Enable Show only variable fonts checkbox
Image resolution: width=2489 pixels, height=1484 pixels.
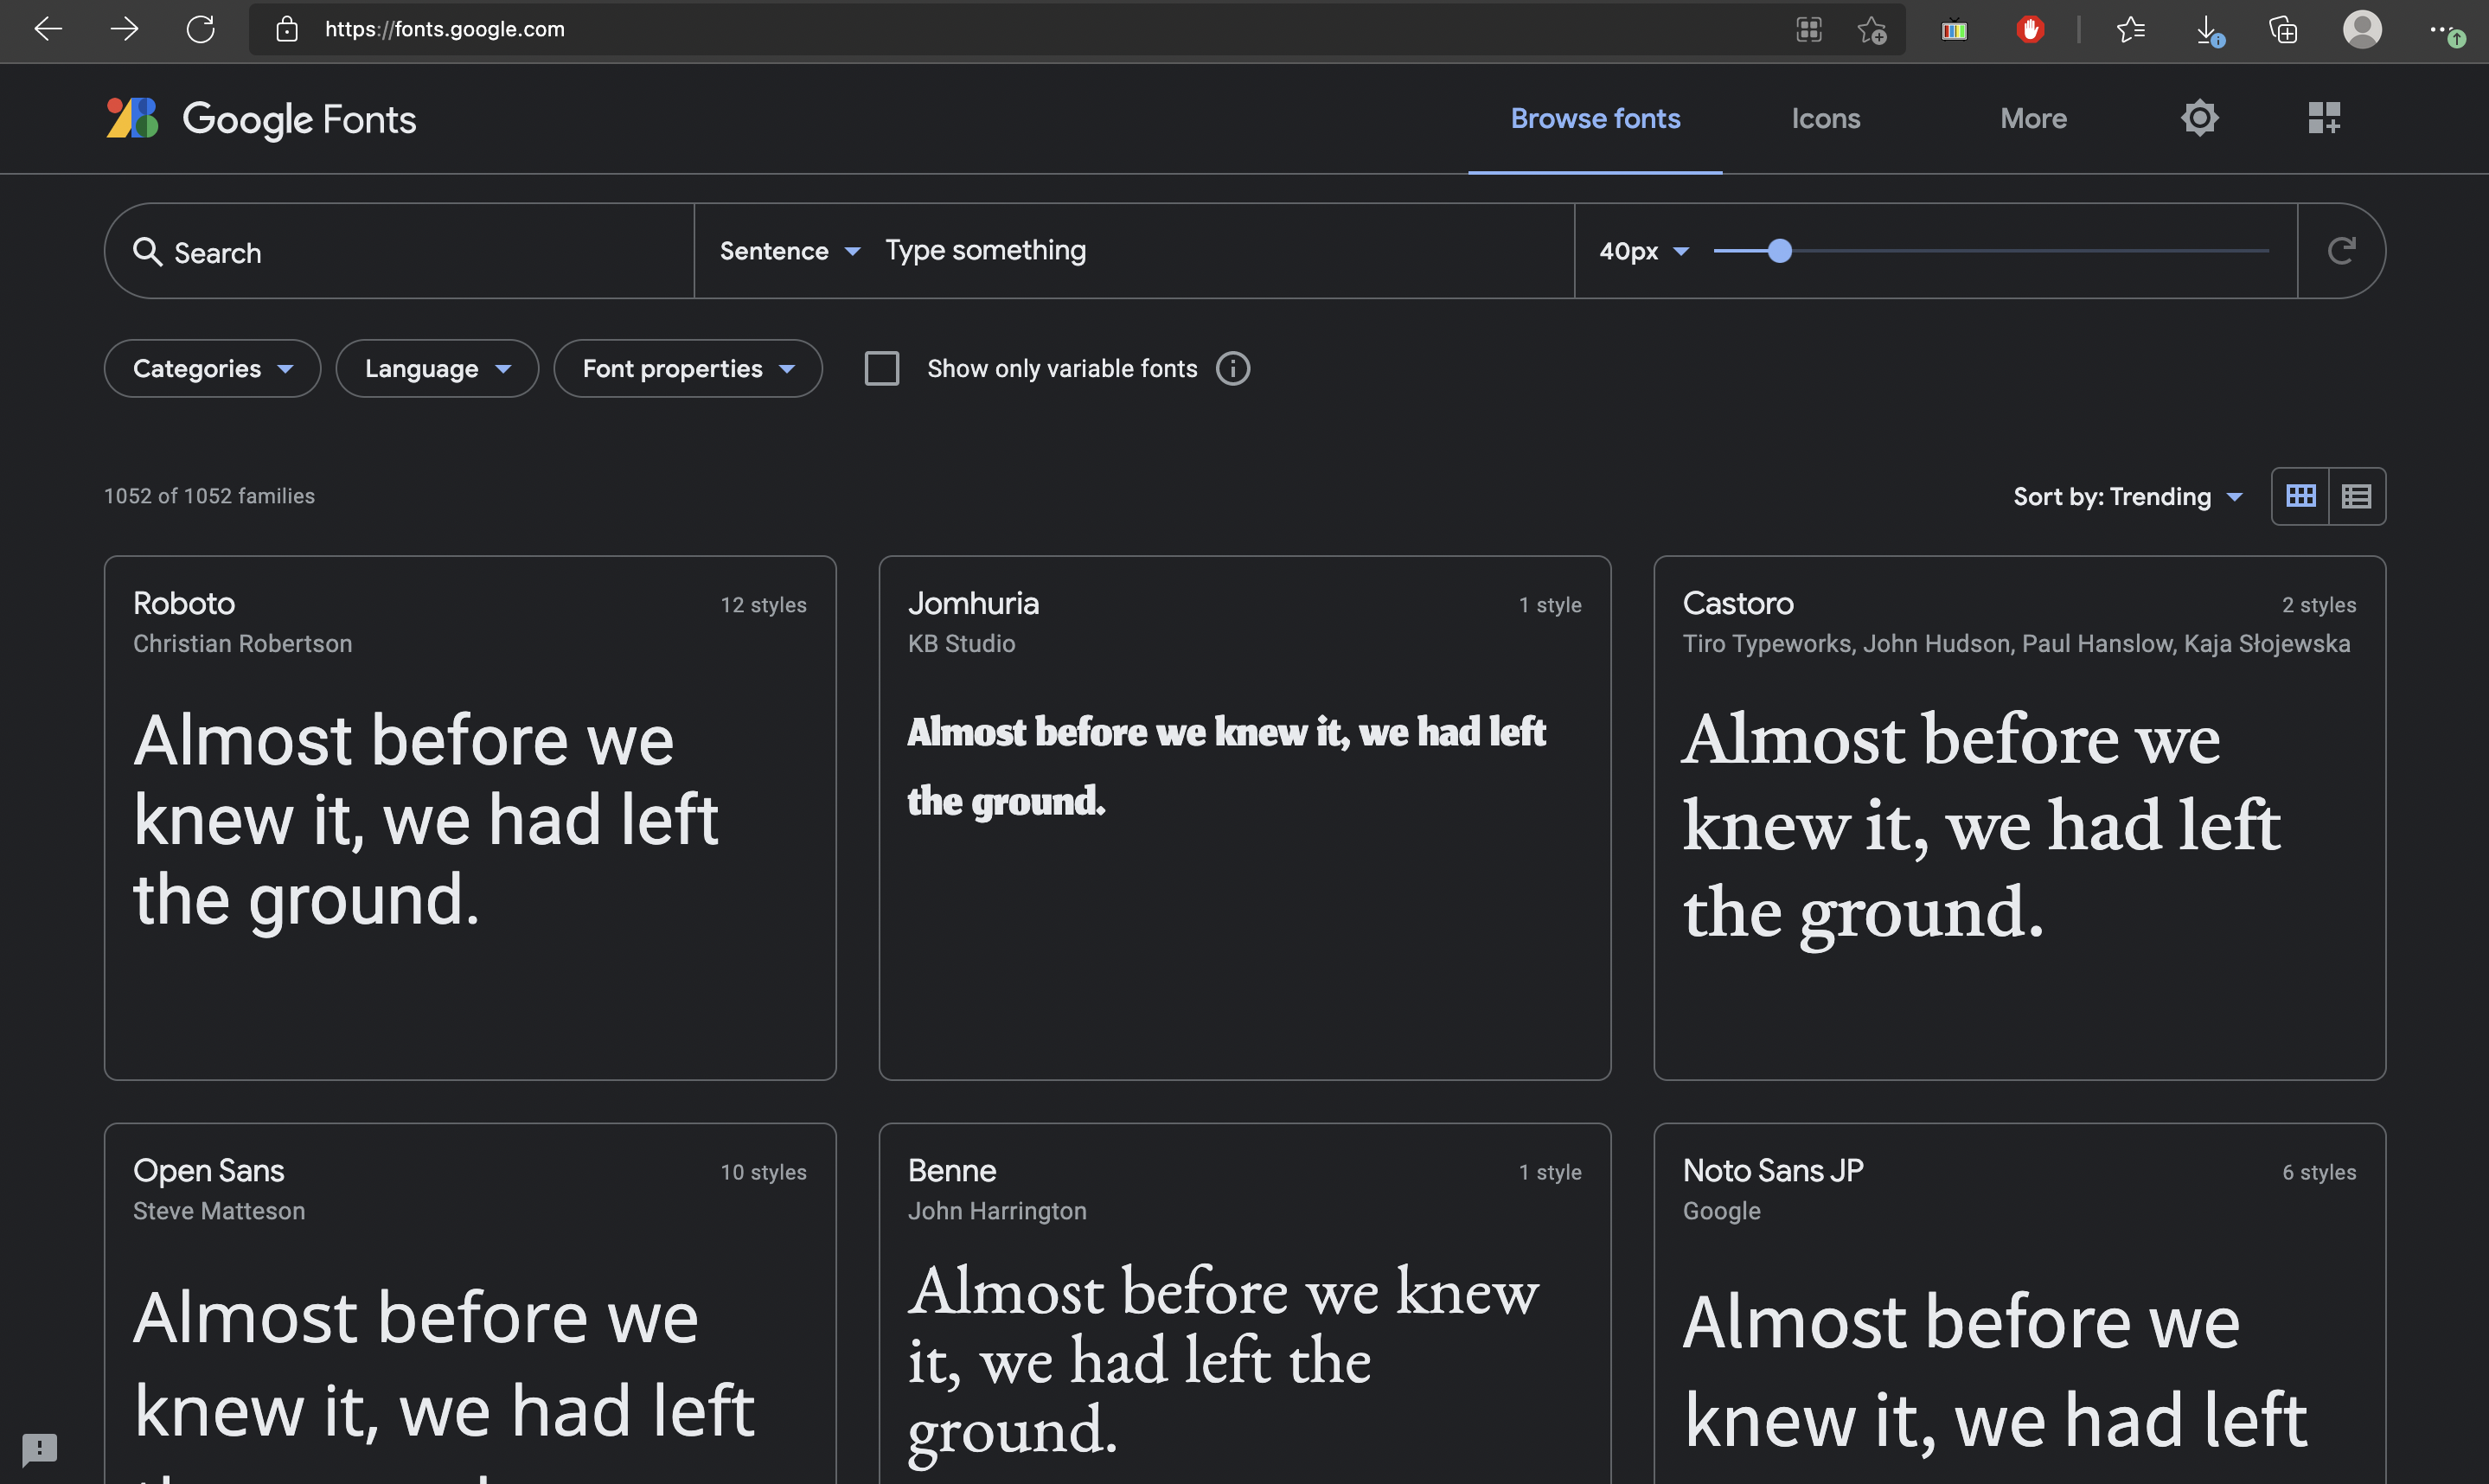pyautogui.click(x=881, y=368)
